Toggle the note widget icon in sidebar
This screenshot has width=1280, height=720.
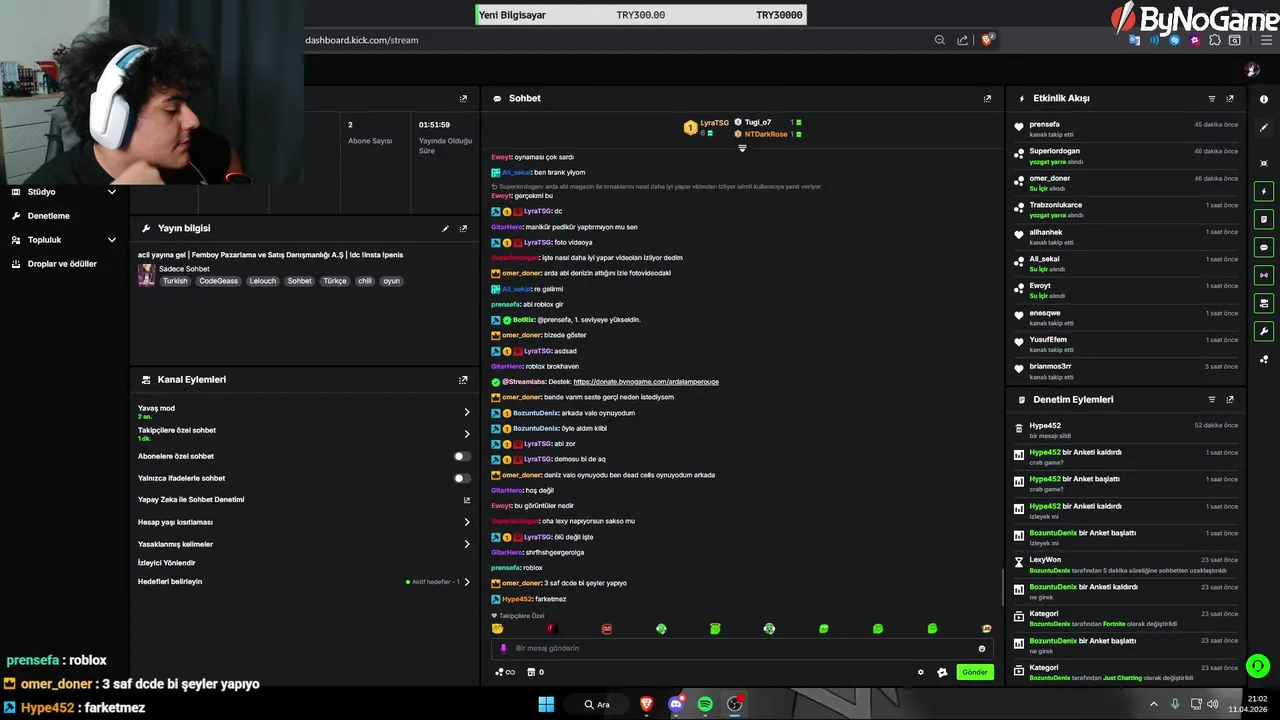point(1264,219)
